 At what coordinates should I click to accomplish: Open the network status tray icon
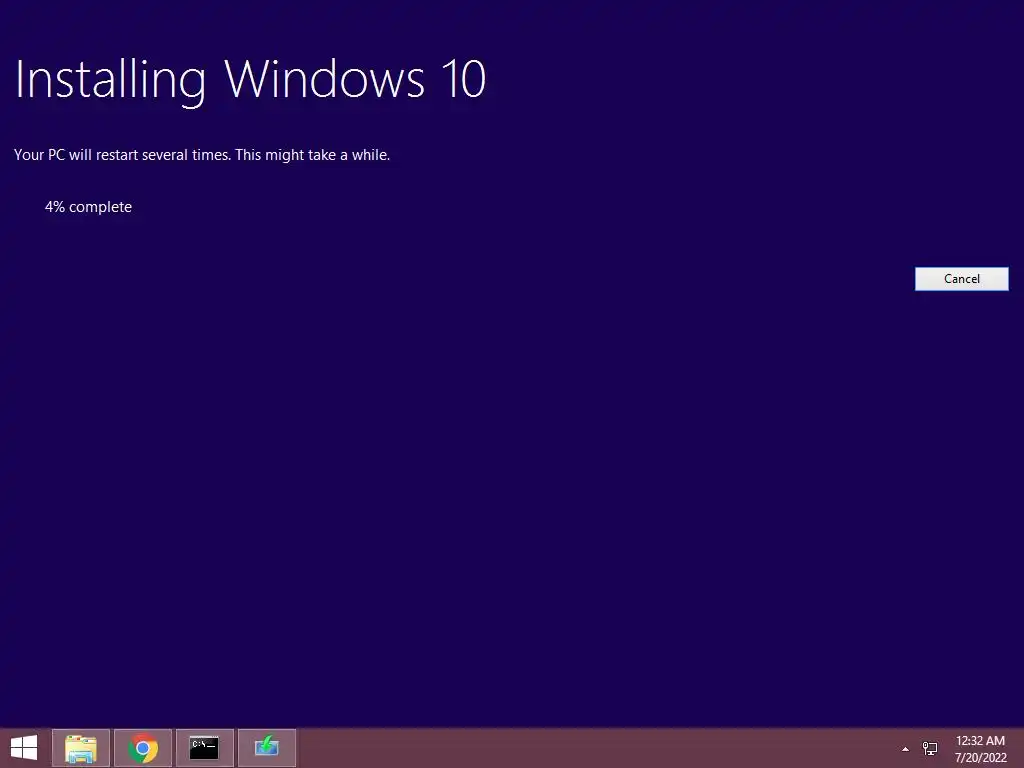coord(929,748)
